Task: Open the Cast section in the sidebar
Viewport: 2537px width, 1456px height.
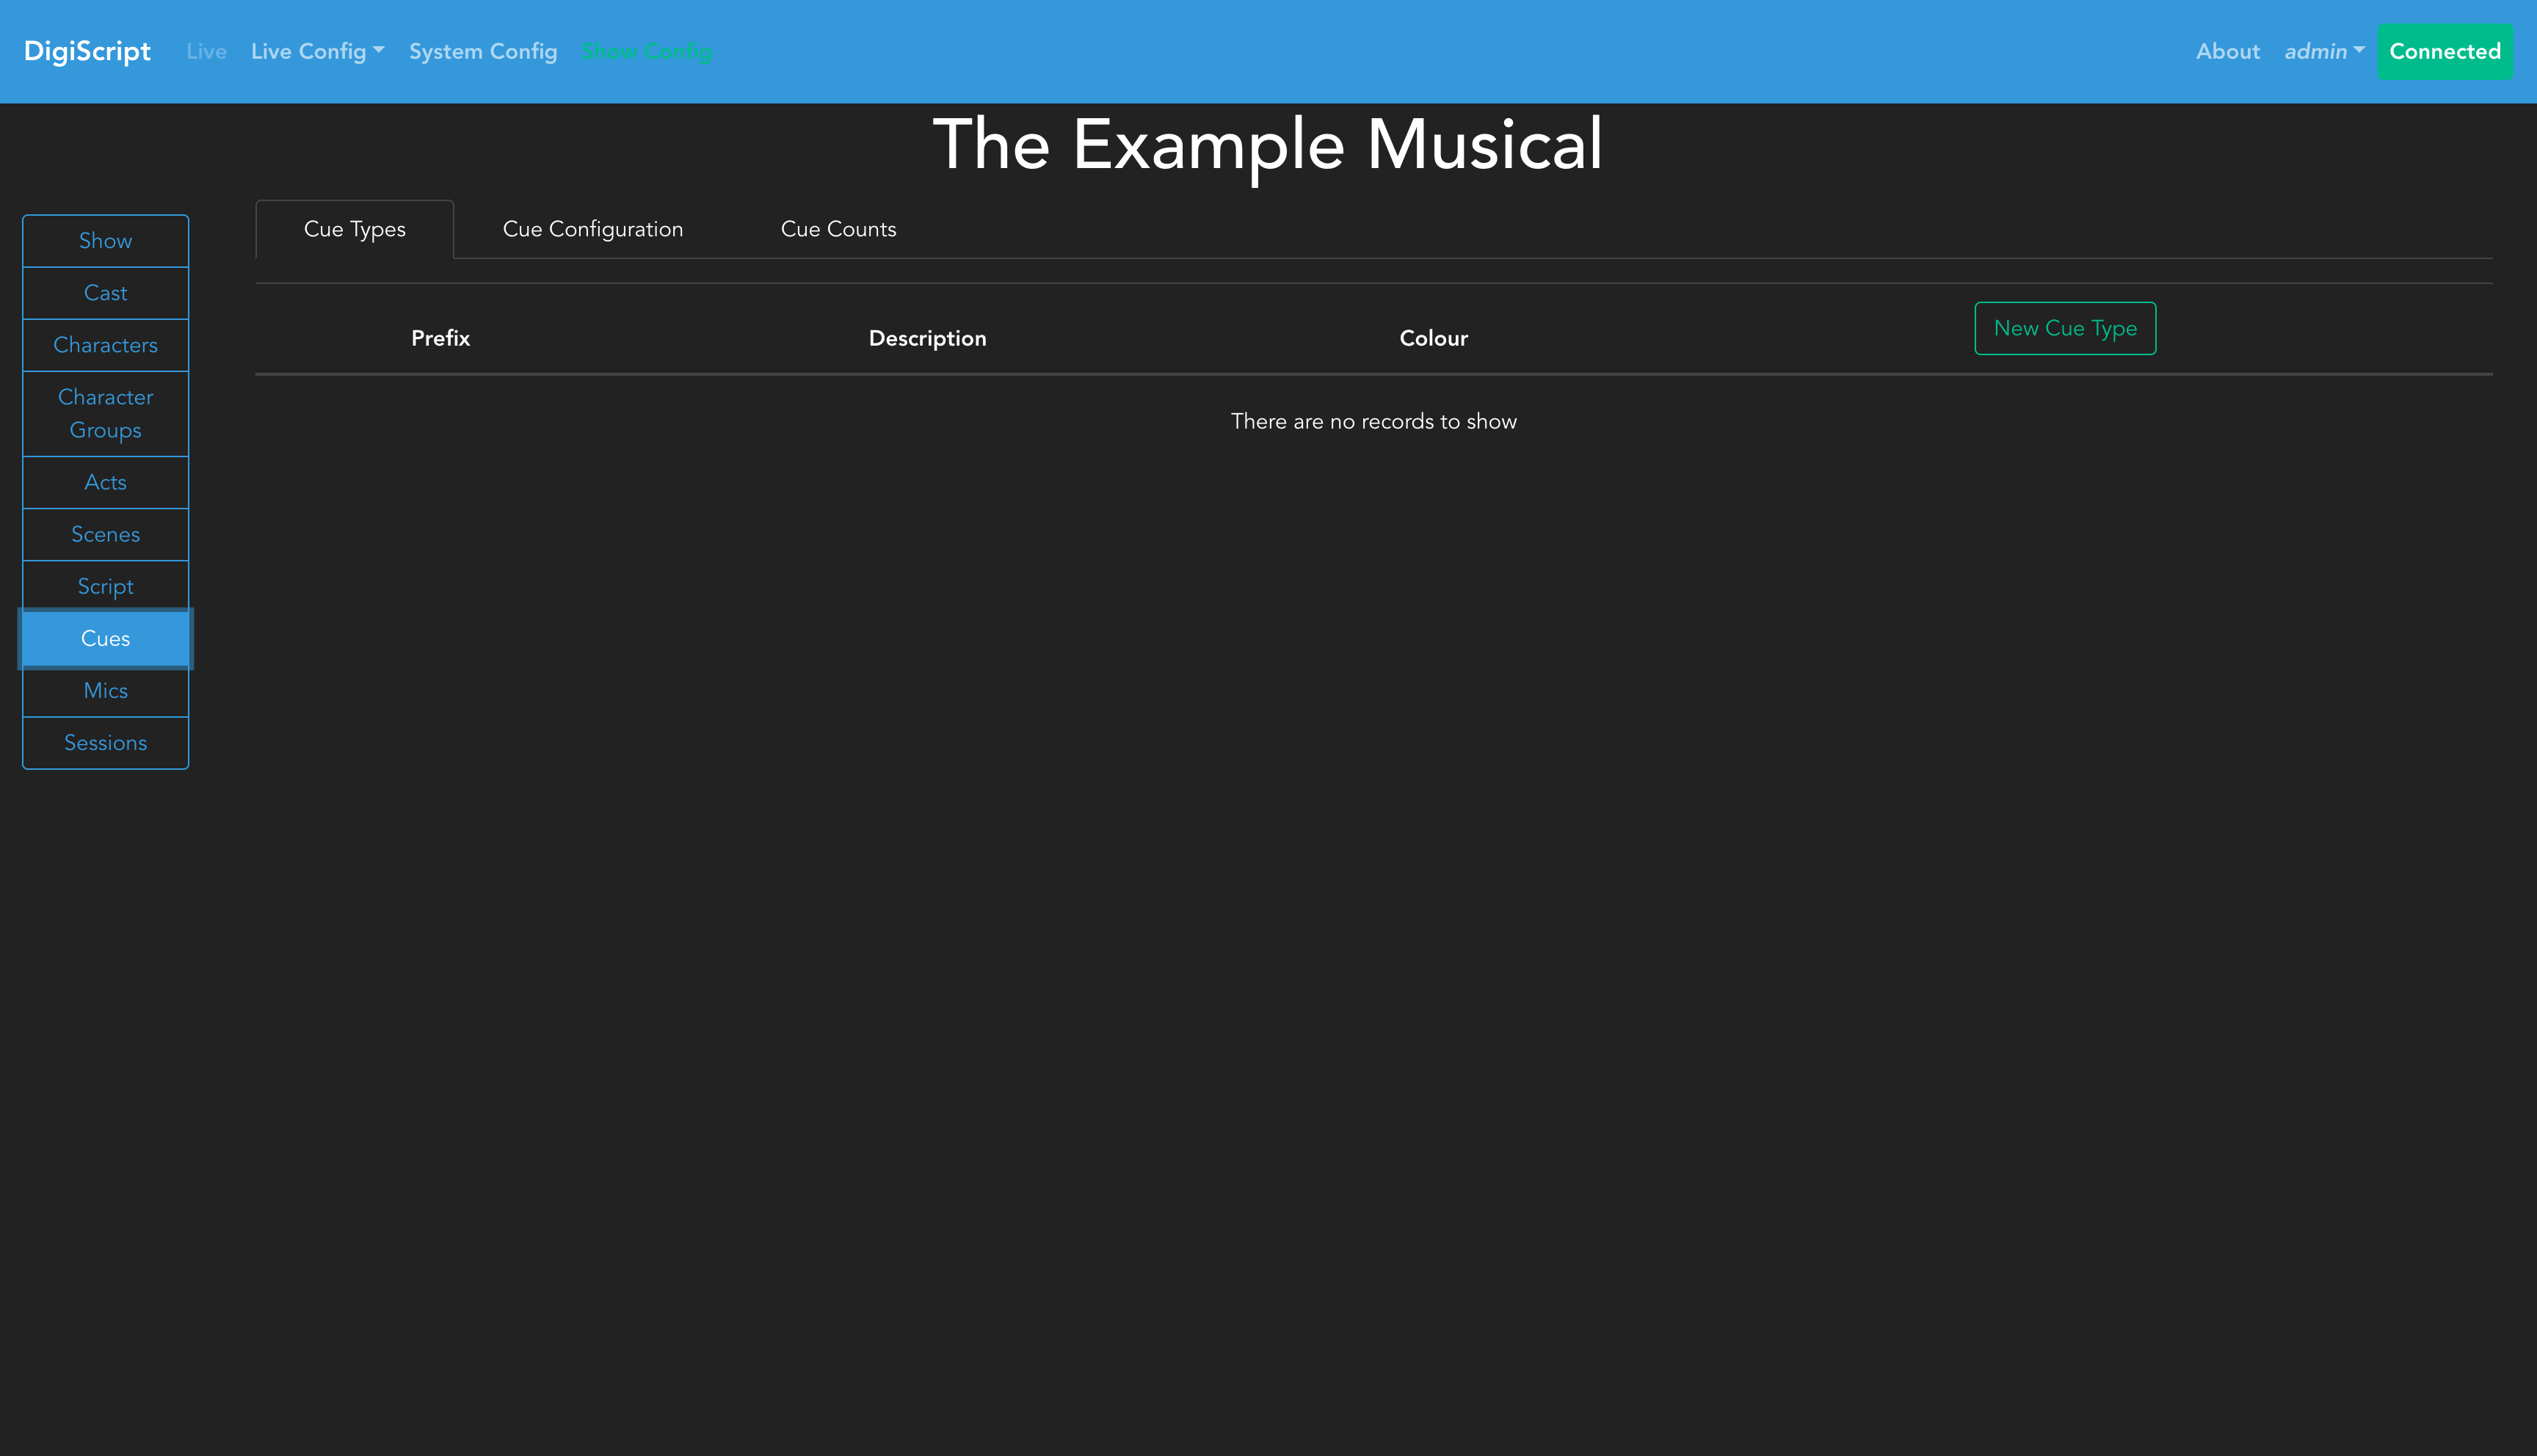Action: (105, 293)
